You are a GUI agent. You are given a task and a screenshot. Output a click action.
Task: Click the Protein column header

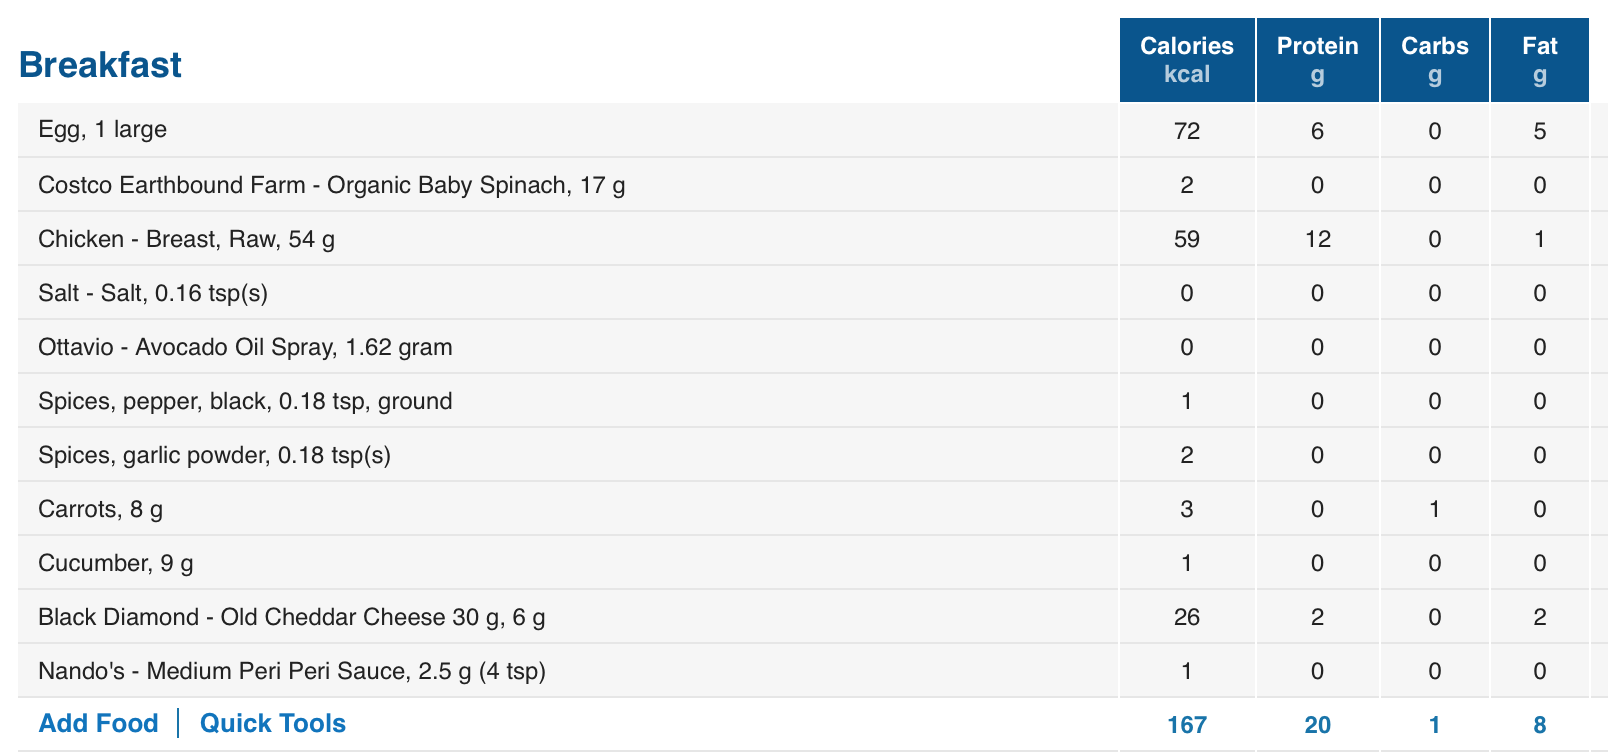tap(1318, 60)
